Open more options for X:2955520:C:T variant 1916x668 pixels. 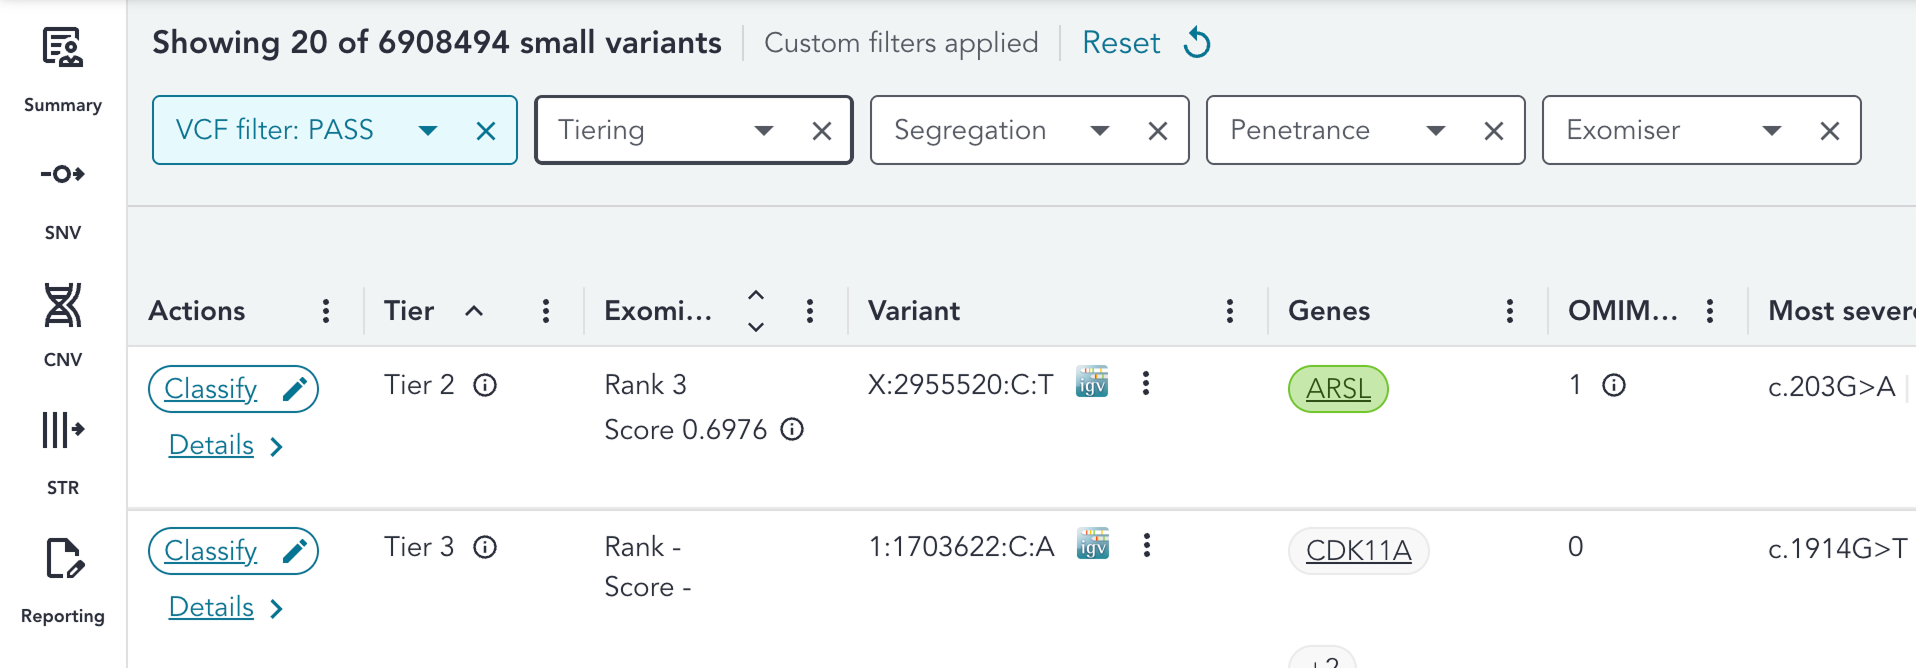(x=1146, y=383)
